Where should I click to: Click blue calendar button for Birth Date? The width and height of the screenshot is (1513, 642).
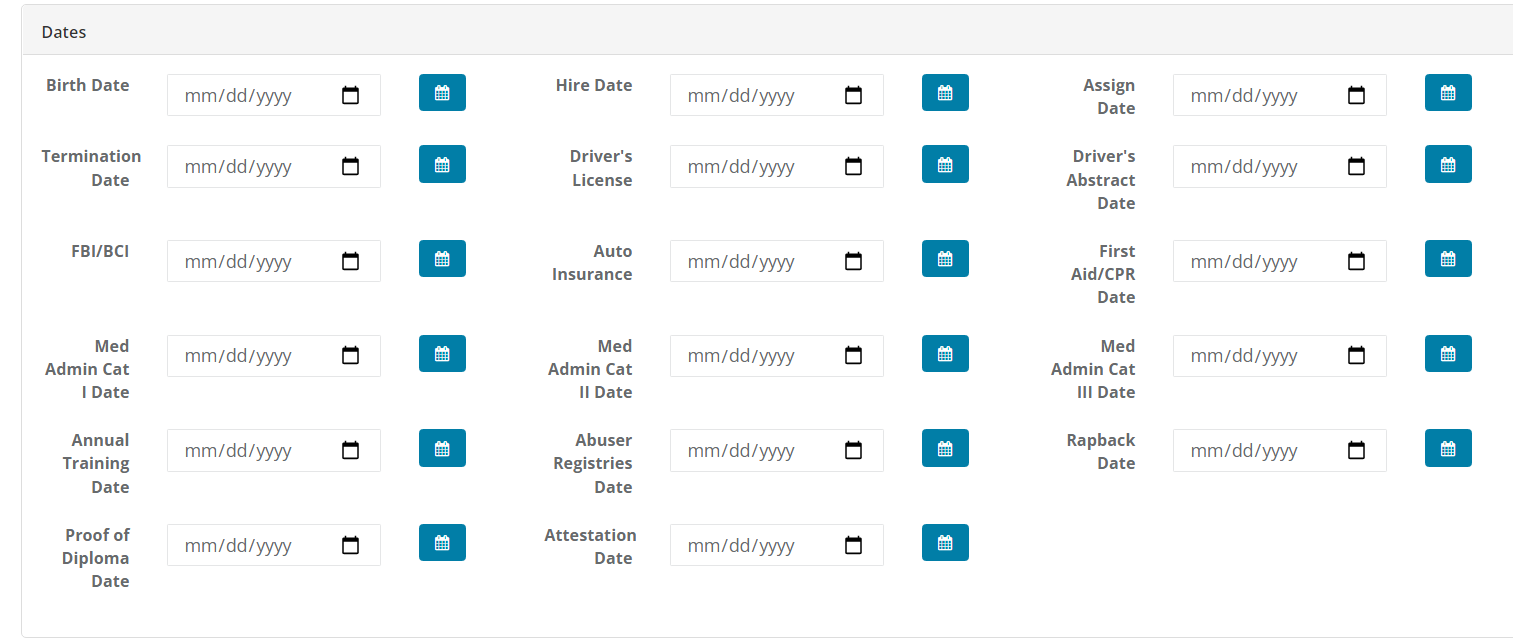pyautogui.click(x=442, y=93)
